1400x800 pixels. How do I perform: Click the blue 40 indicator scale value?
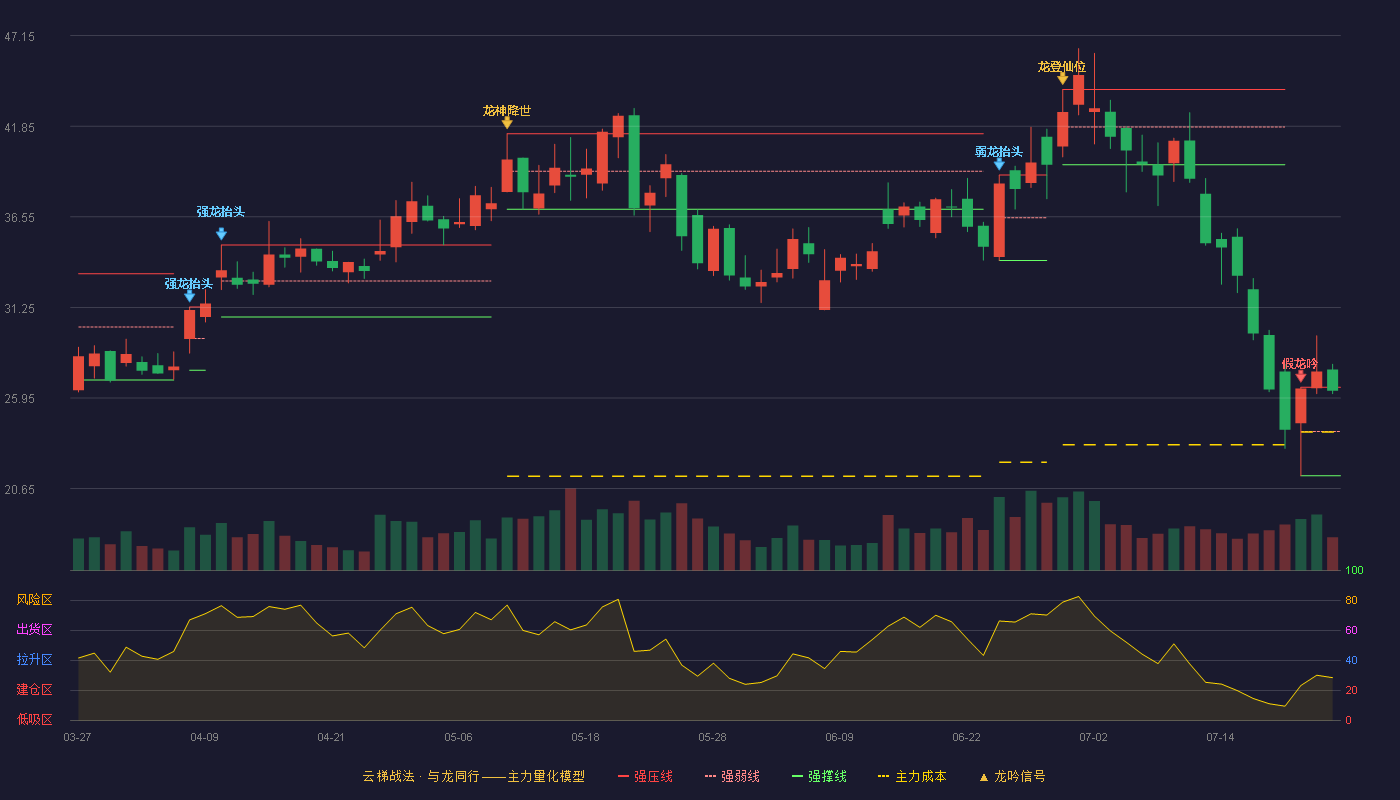1351,660
